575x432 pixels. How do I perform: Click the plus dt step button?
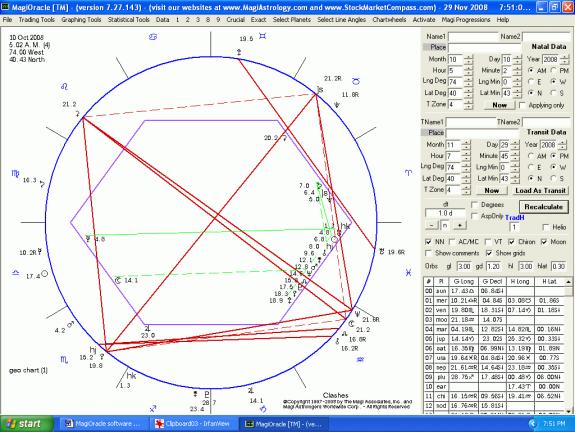[x=459, y=225]
